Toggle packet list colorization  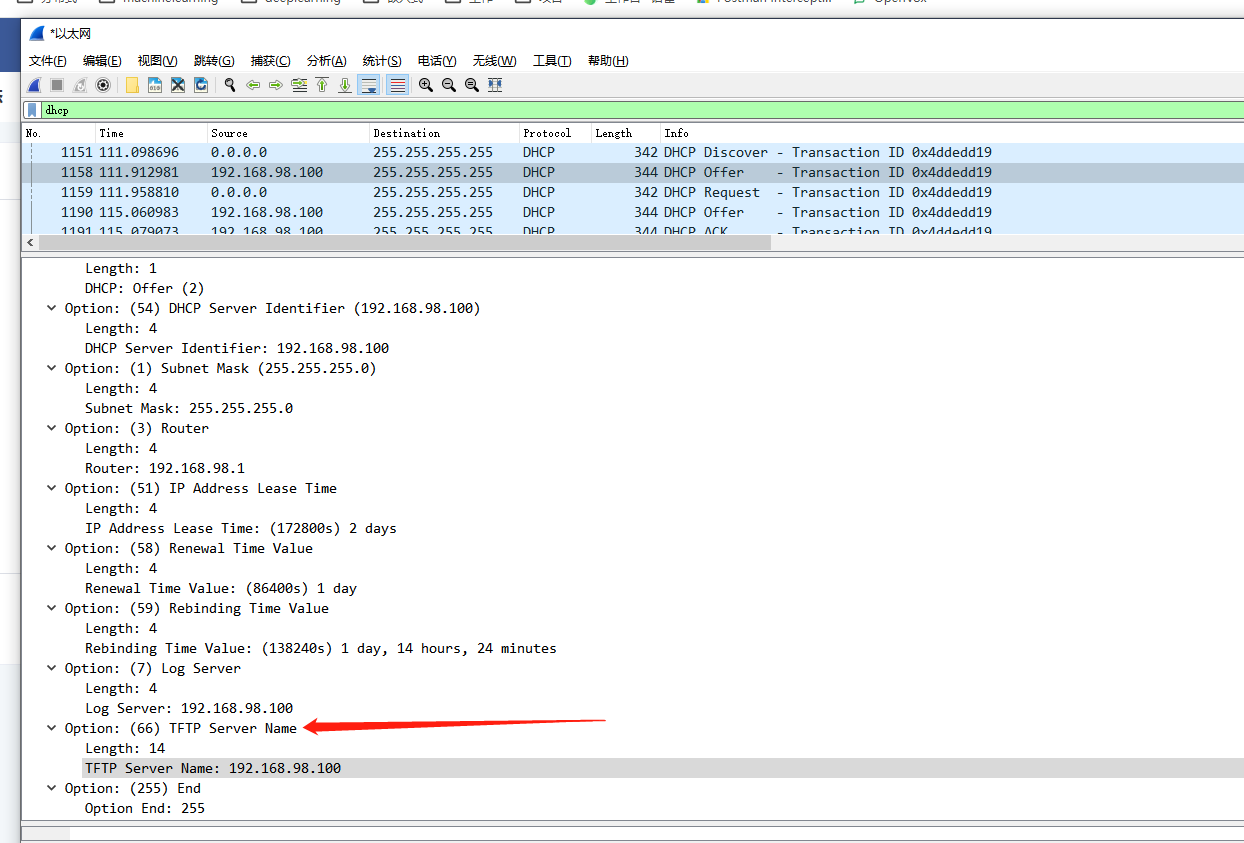(x=397, y=85)
